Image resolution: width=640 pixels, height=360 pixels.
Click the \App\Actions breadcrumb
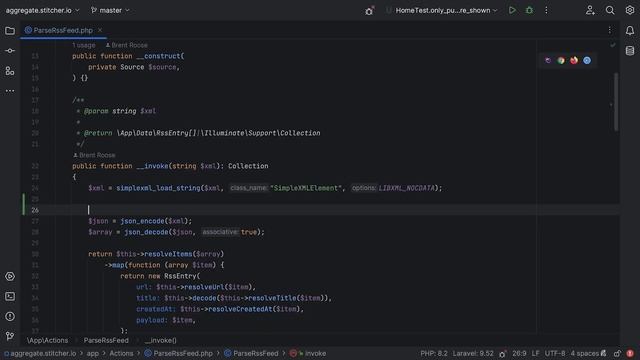click(x=47, y=340)
